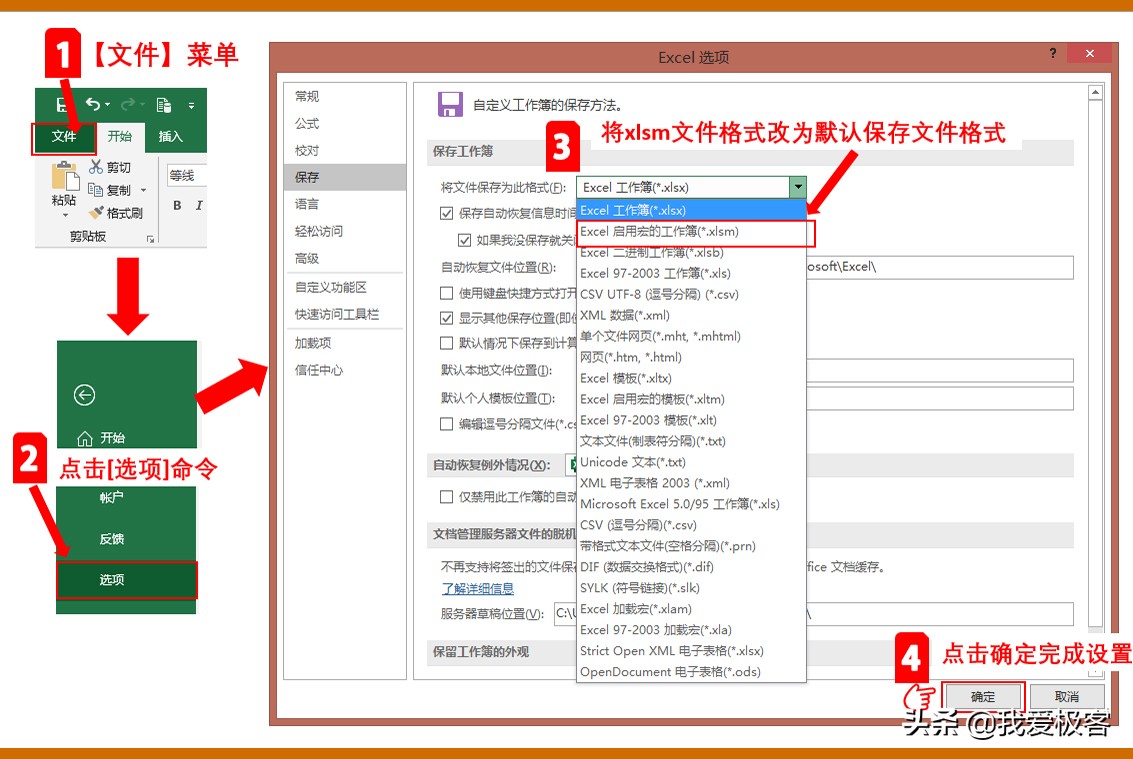This screenshot has height=759, width=1133.
Task: Click the Redo arrow icon
Action: coord(129,105)
